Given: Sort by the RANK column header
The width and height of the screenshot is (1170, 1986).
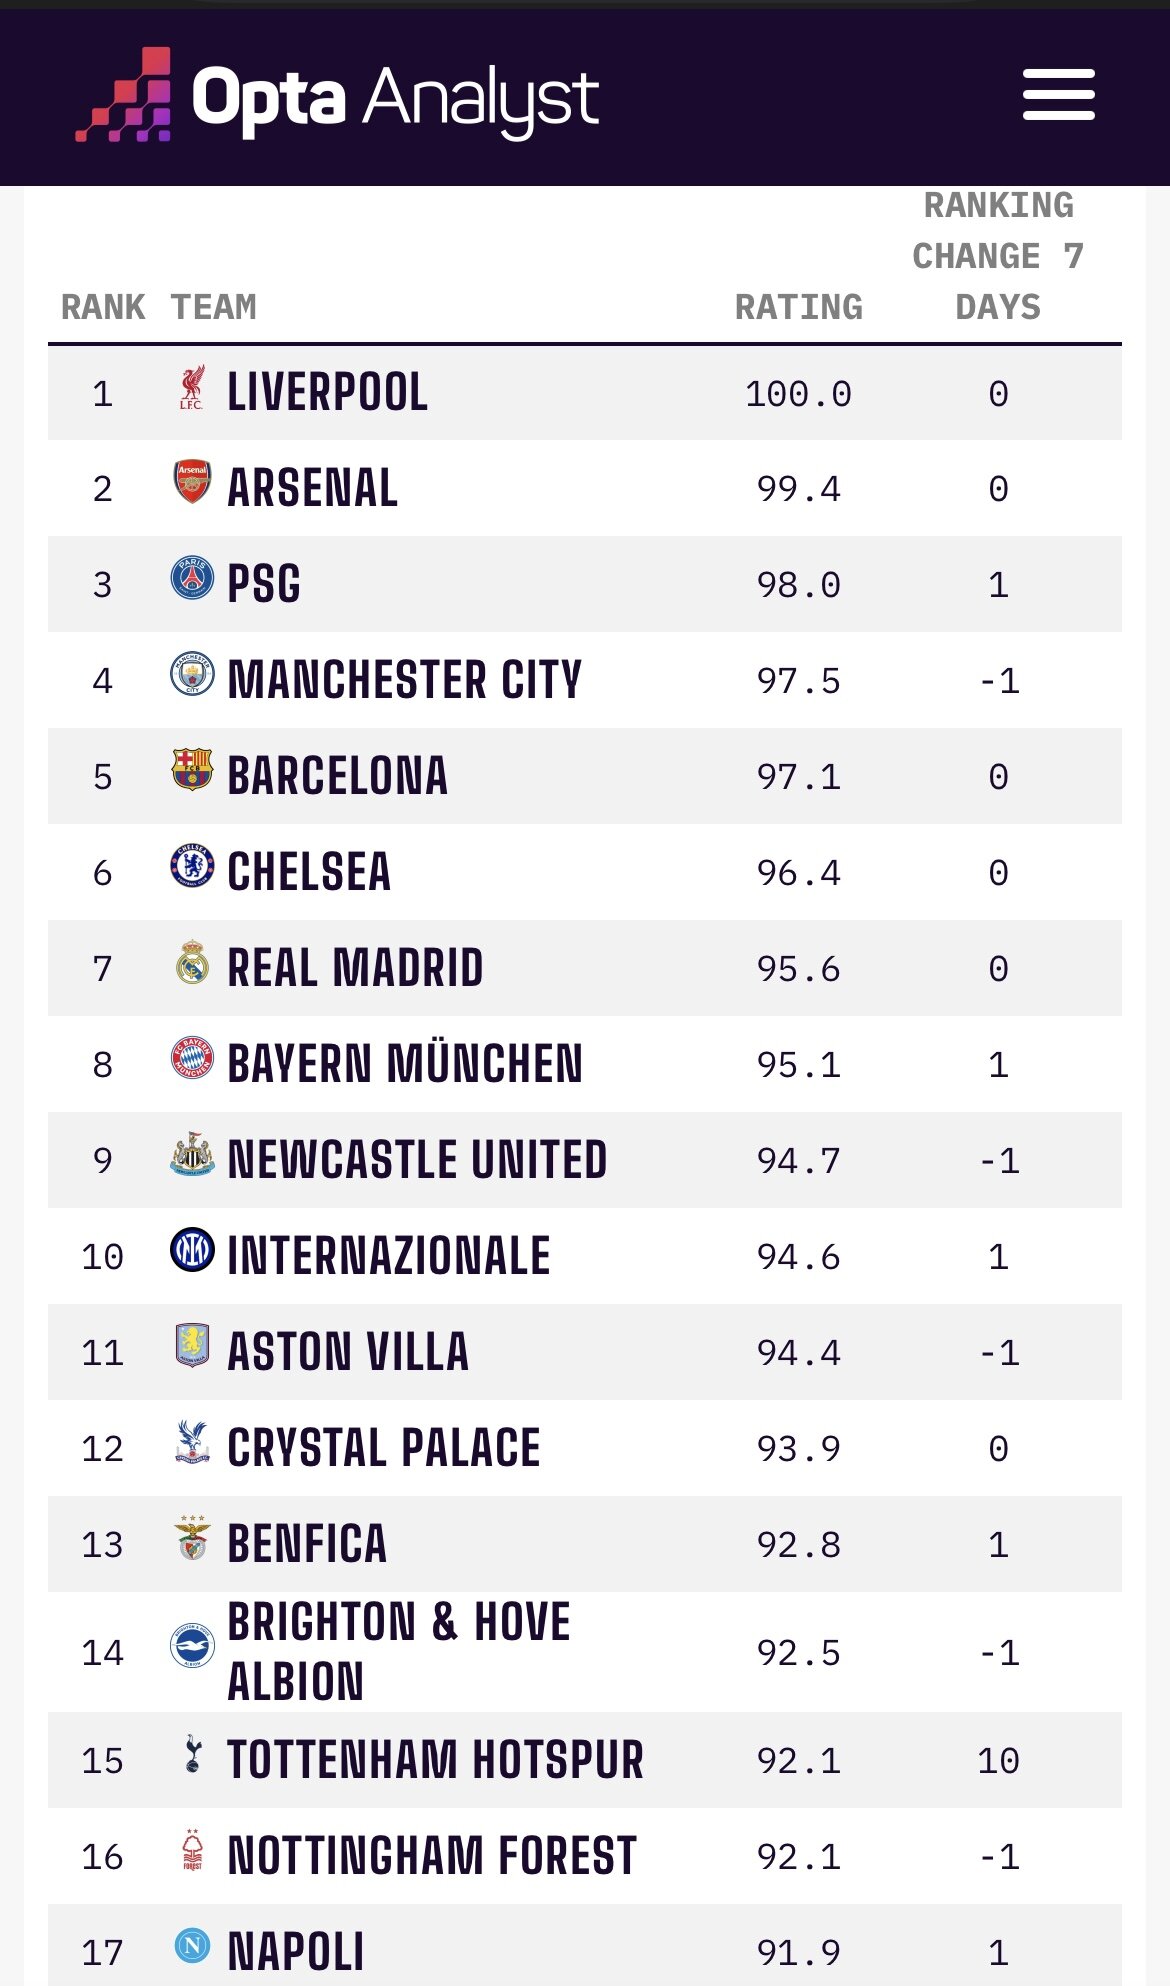Looking at the screenshot, I should [x=103, y=307].
